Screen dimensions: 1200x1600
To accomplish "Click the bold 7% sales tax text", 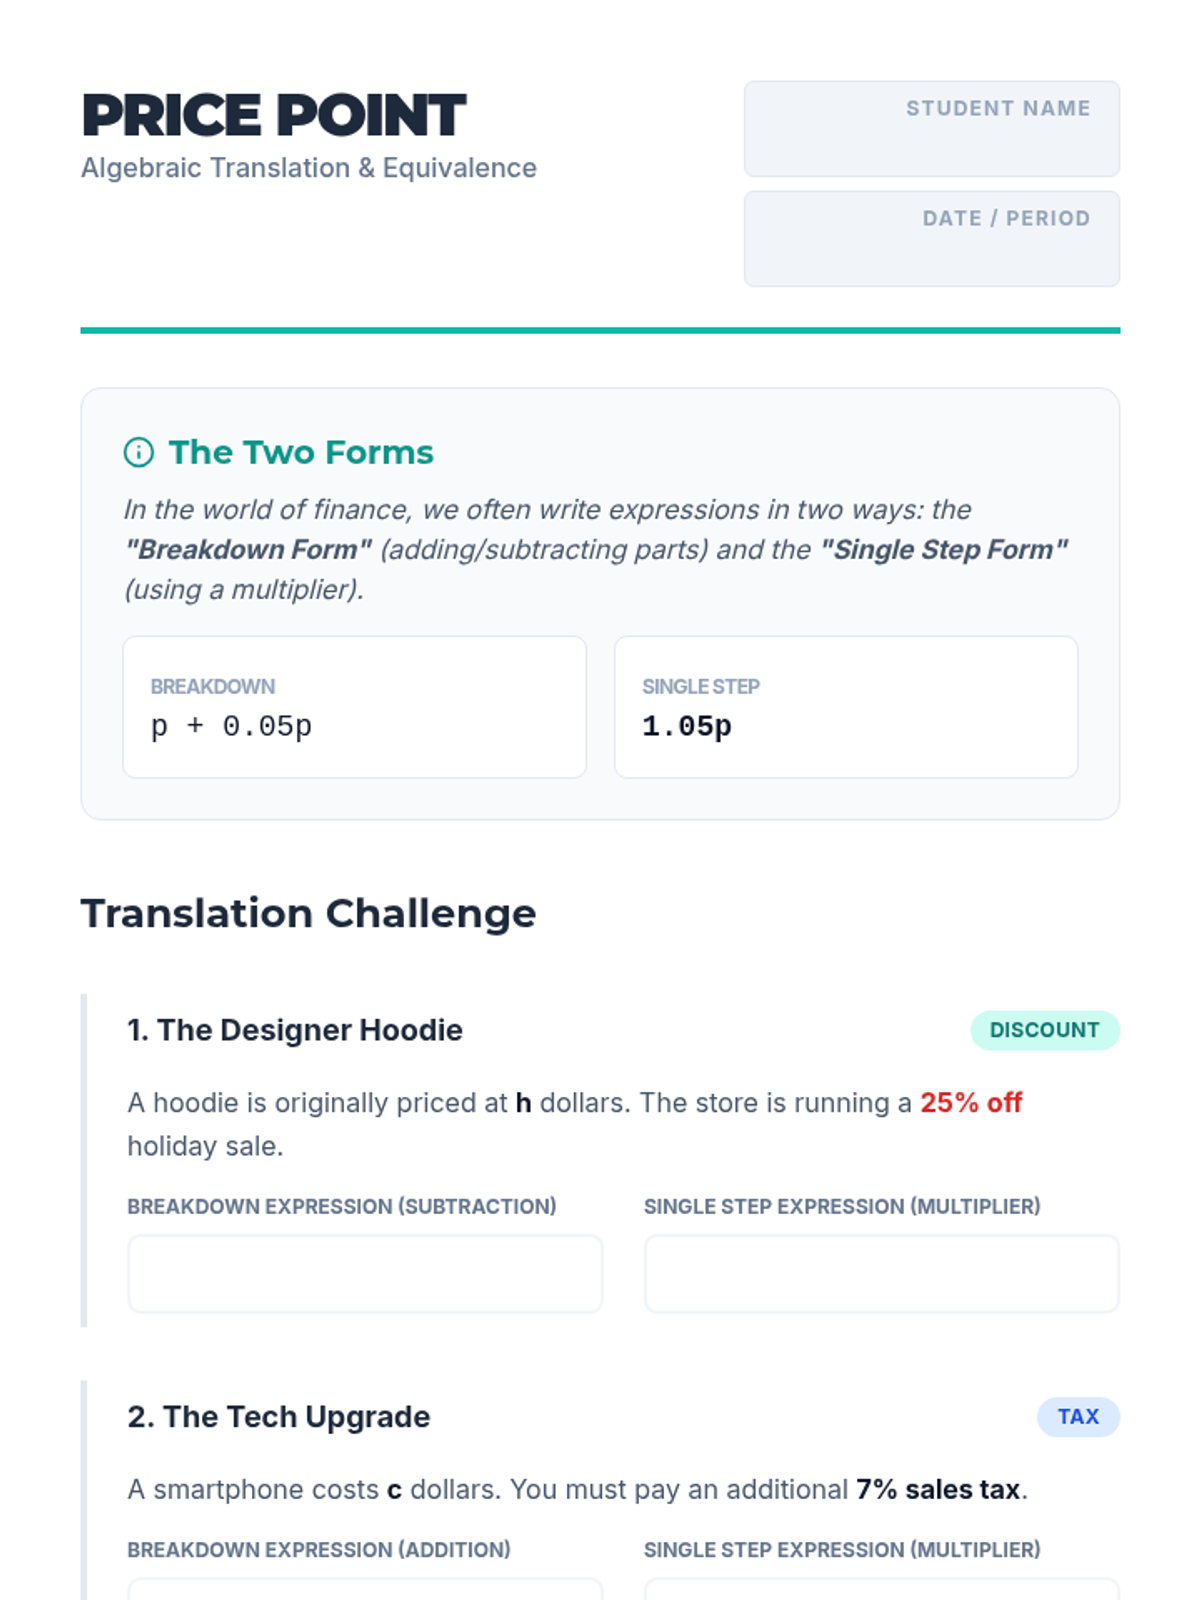I will (x=938, y=1489).
